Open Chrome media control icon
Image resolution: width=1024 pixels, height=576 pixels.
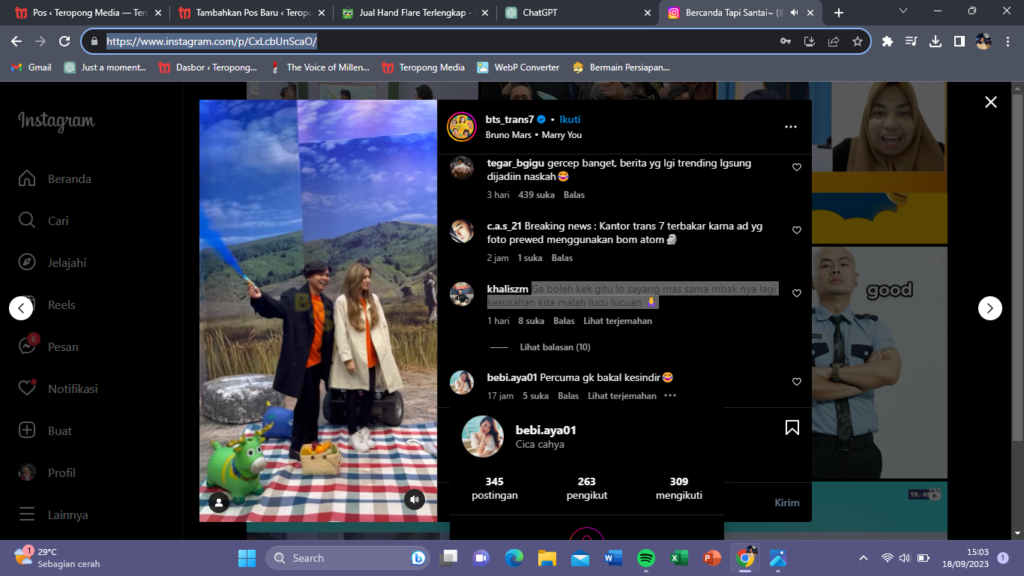911,41
